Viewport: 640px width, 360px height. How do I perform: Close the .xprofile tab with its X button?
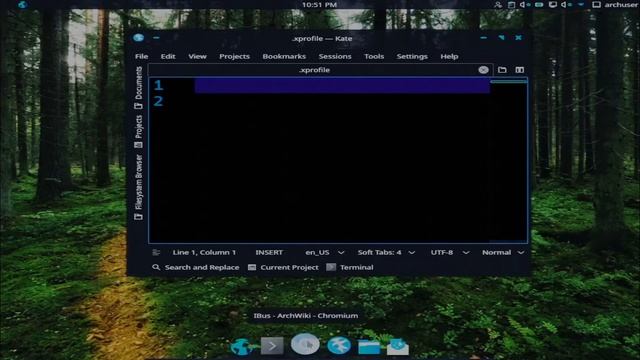[483, 70]
